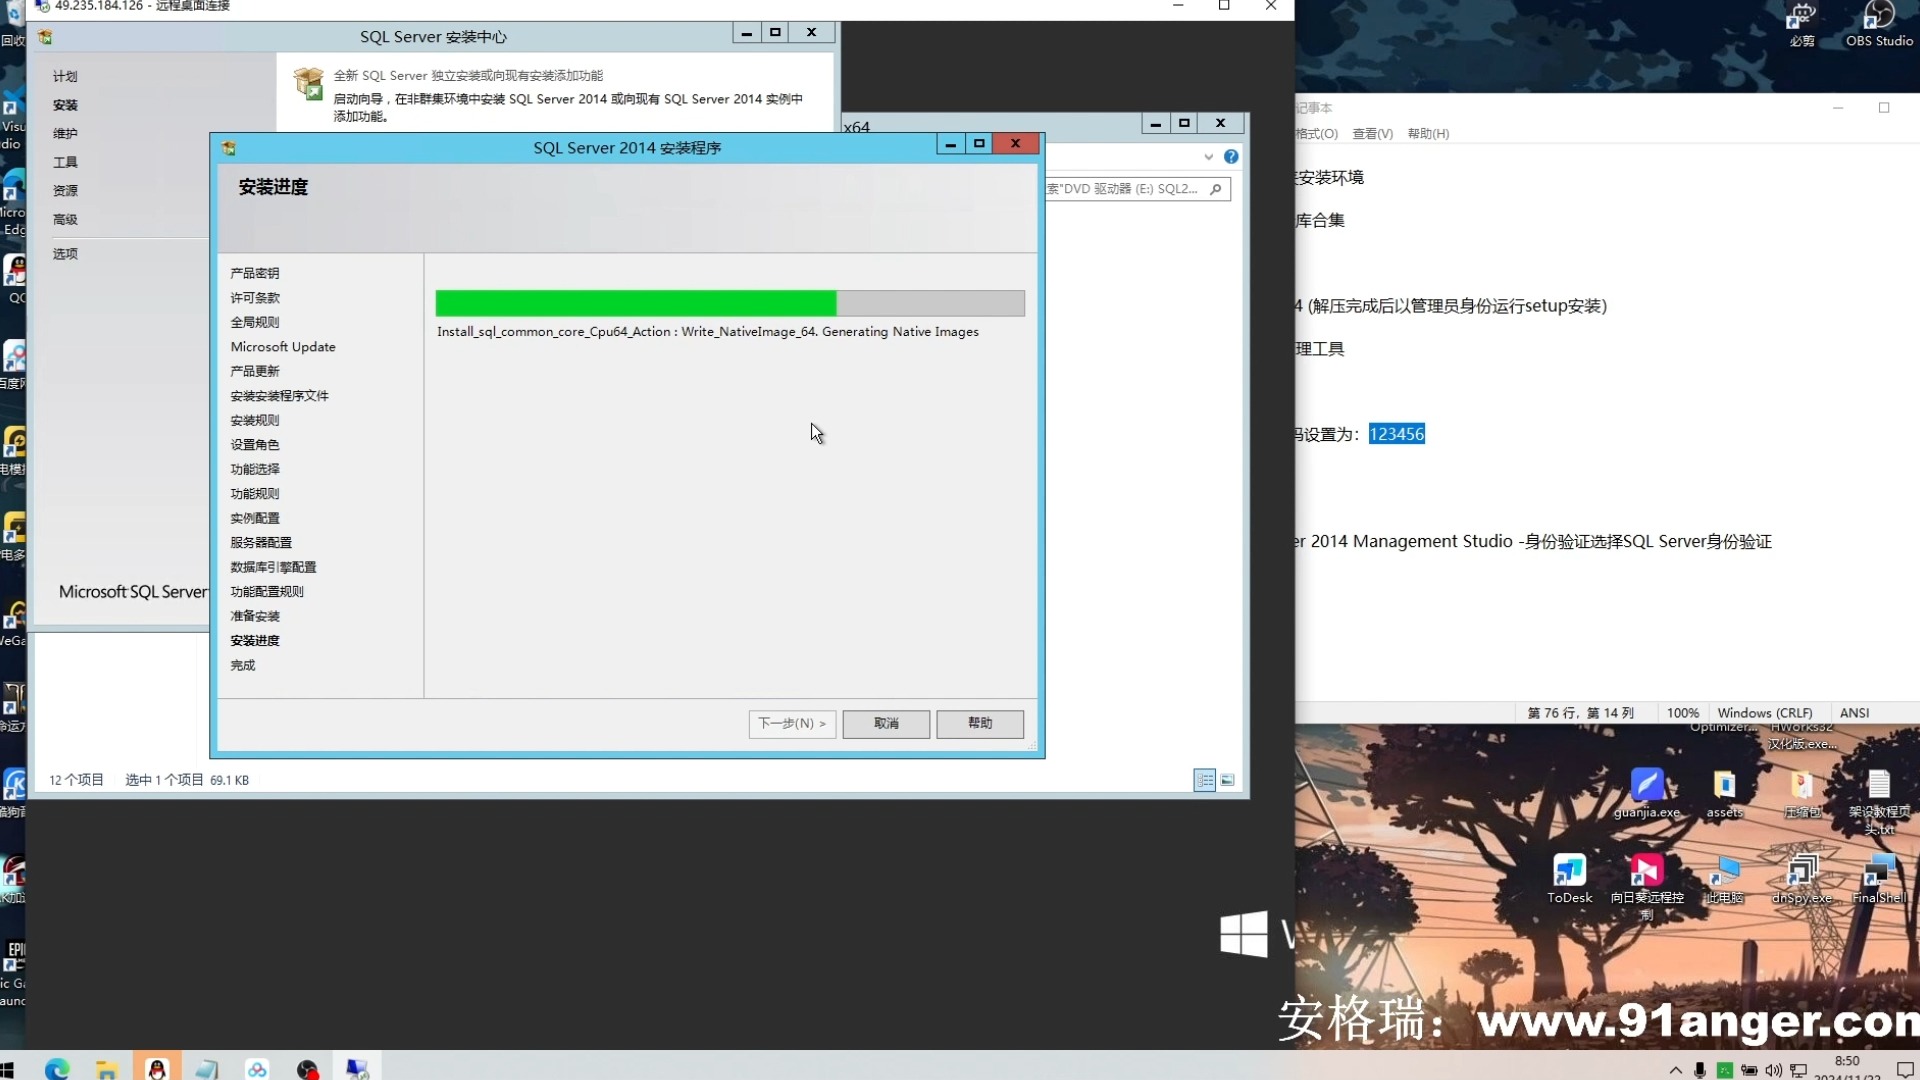The width and height of the screenshot is (1920, 1080).
Task: Click the 准备安装 step in setup
Action: click(x=254, y=616)
